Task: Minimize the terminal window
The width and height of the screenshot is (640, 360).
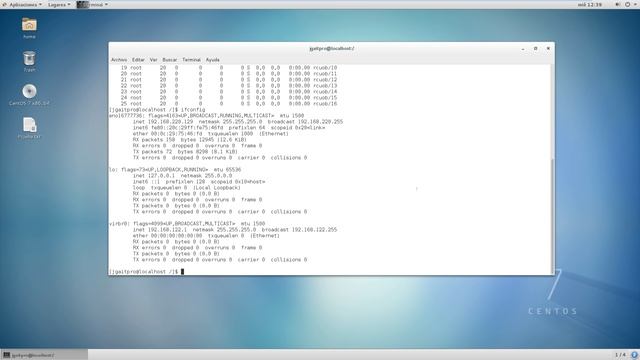Action: tap(523, 49)
